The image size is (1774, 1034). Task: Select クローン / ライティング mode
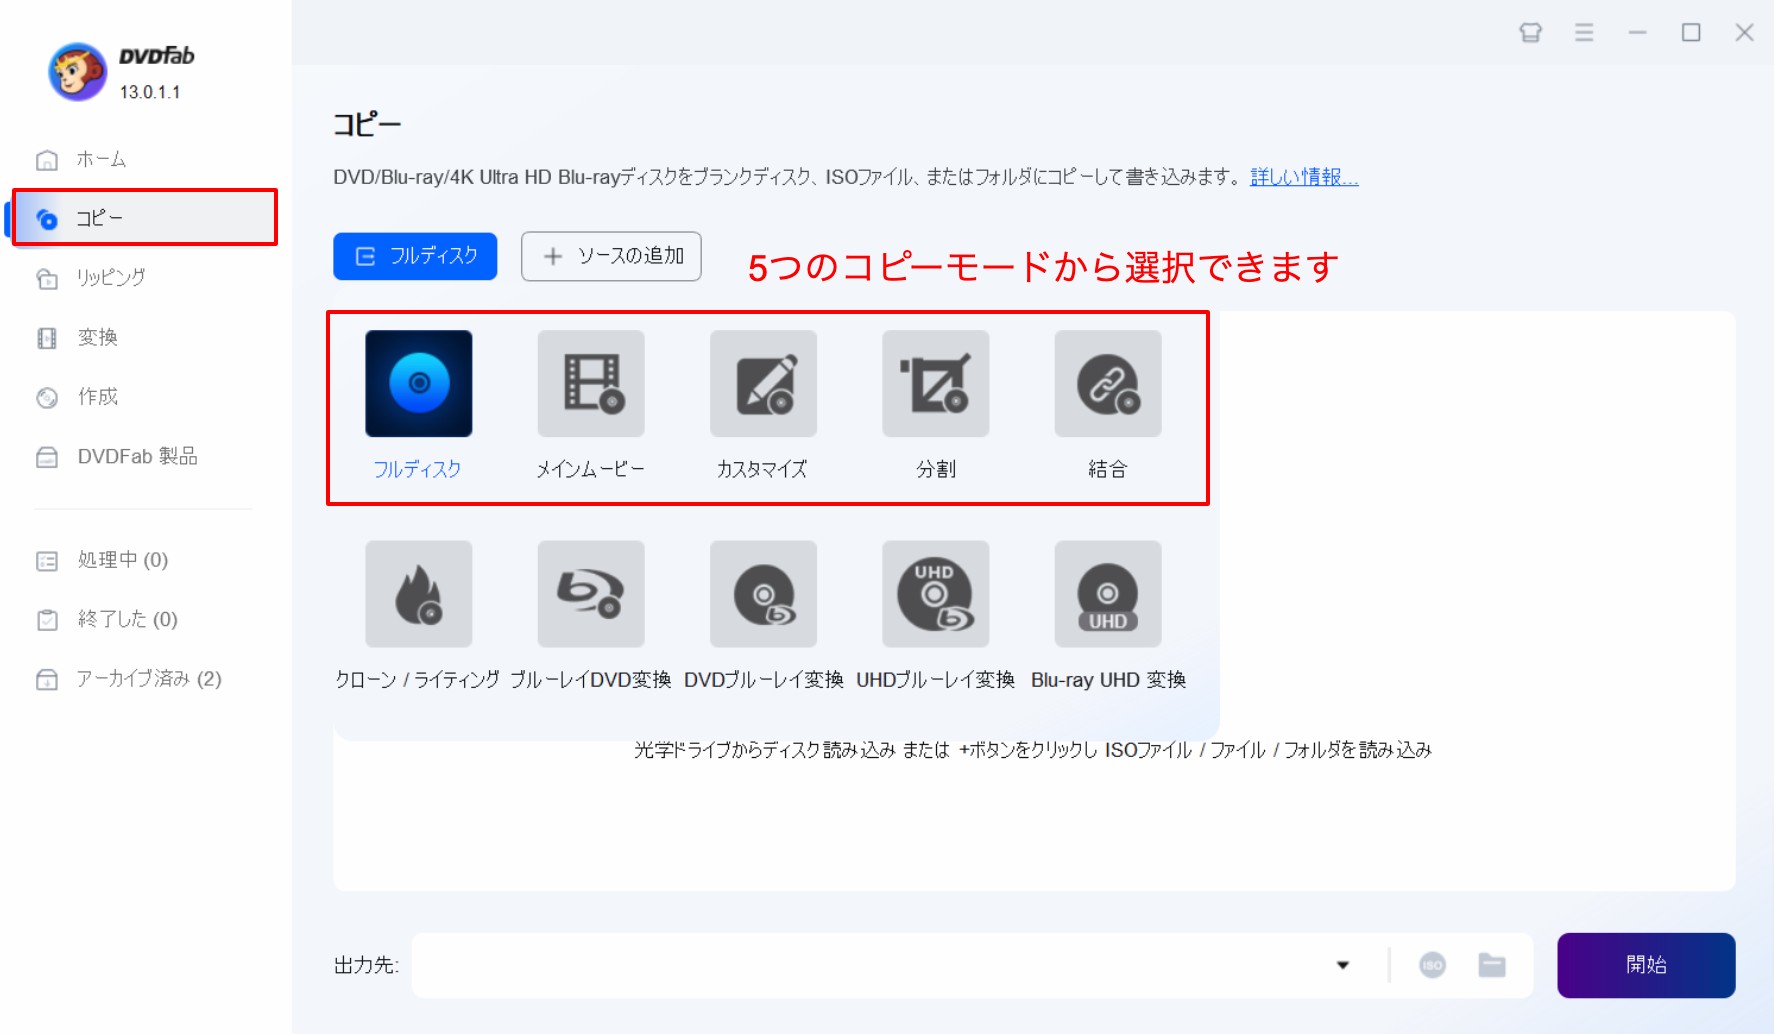[419, 594]
